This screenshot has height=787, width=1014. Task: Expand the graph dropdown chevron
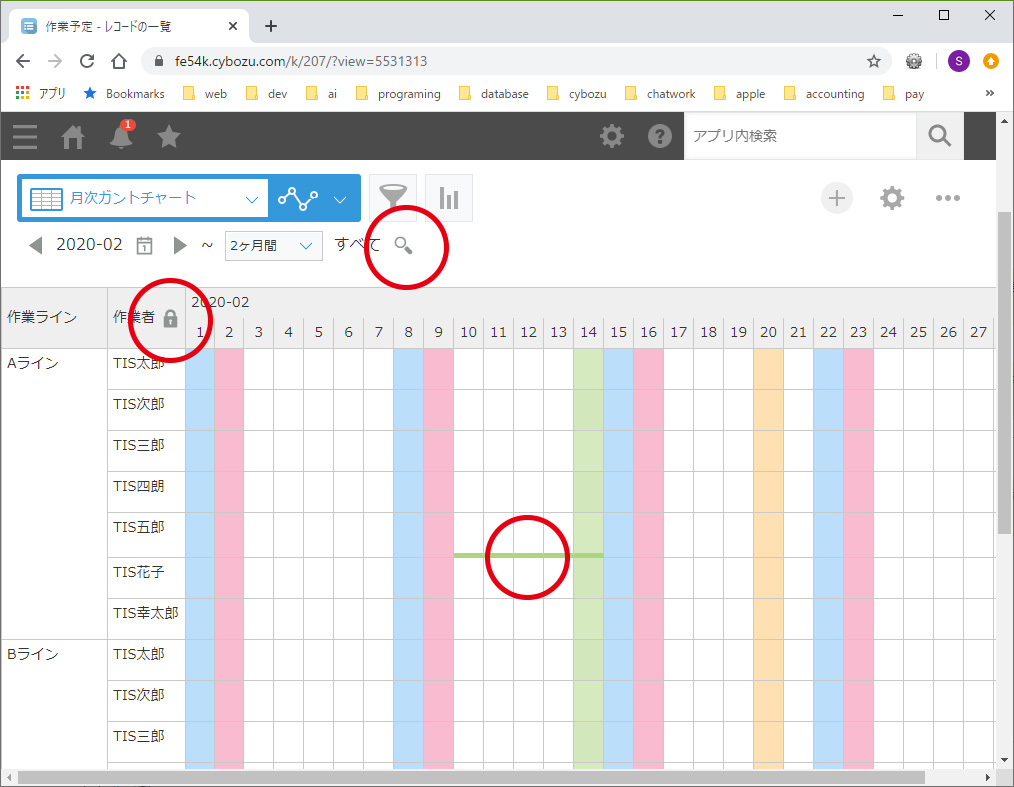tap(340, 199)
